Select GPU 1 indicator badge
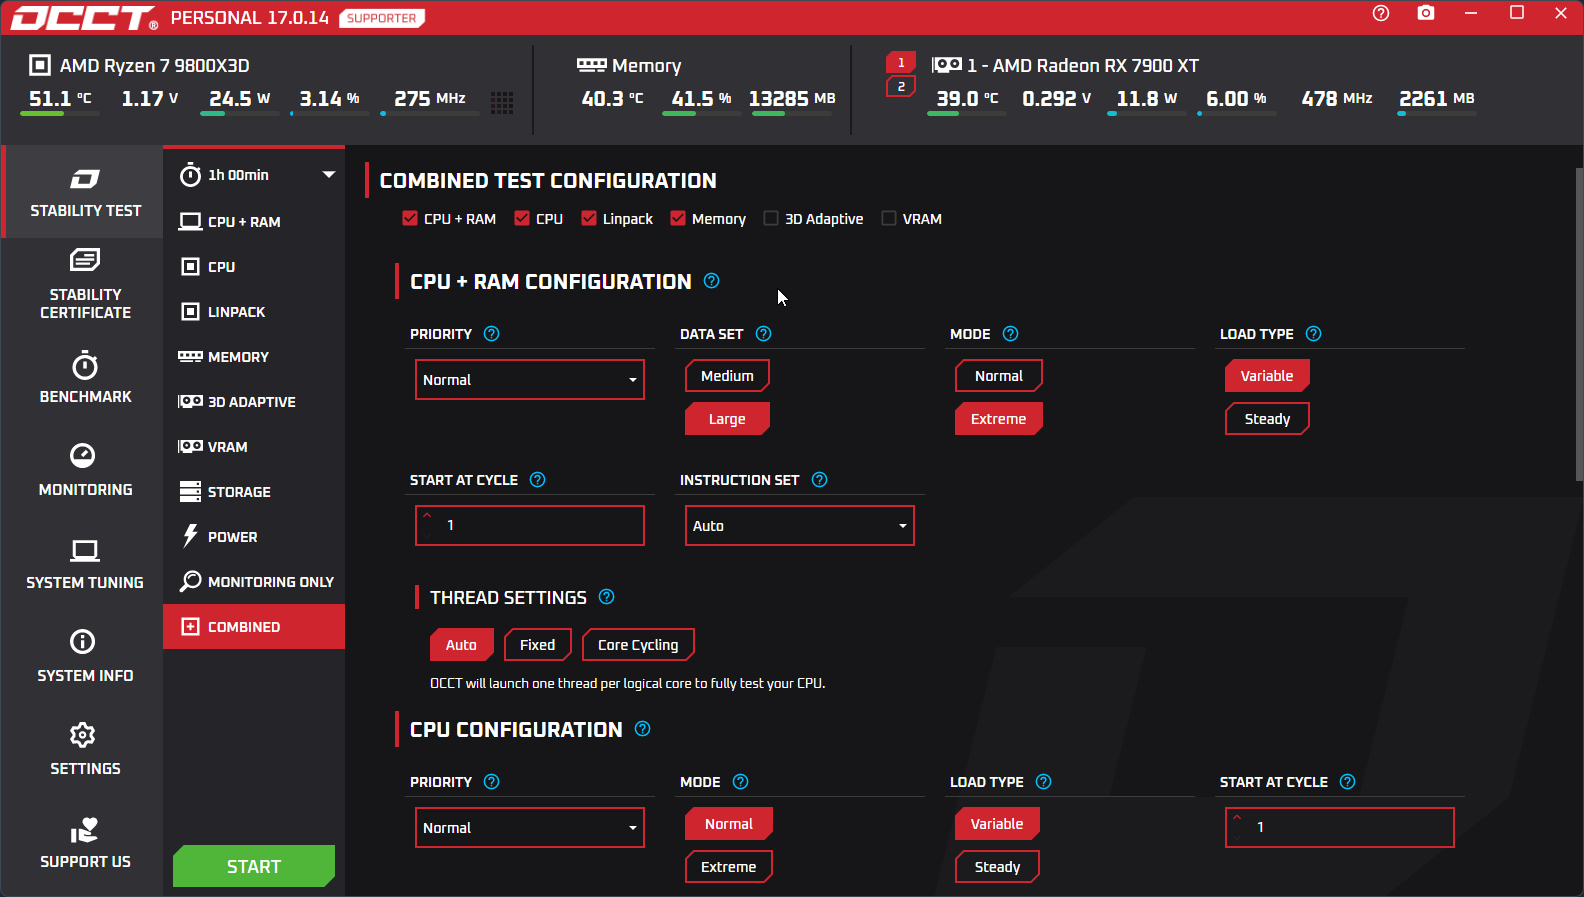 tap(901, 62)
